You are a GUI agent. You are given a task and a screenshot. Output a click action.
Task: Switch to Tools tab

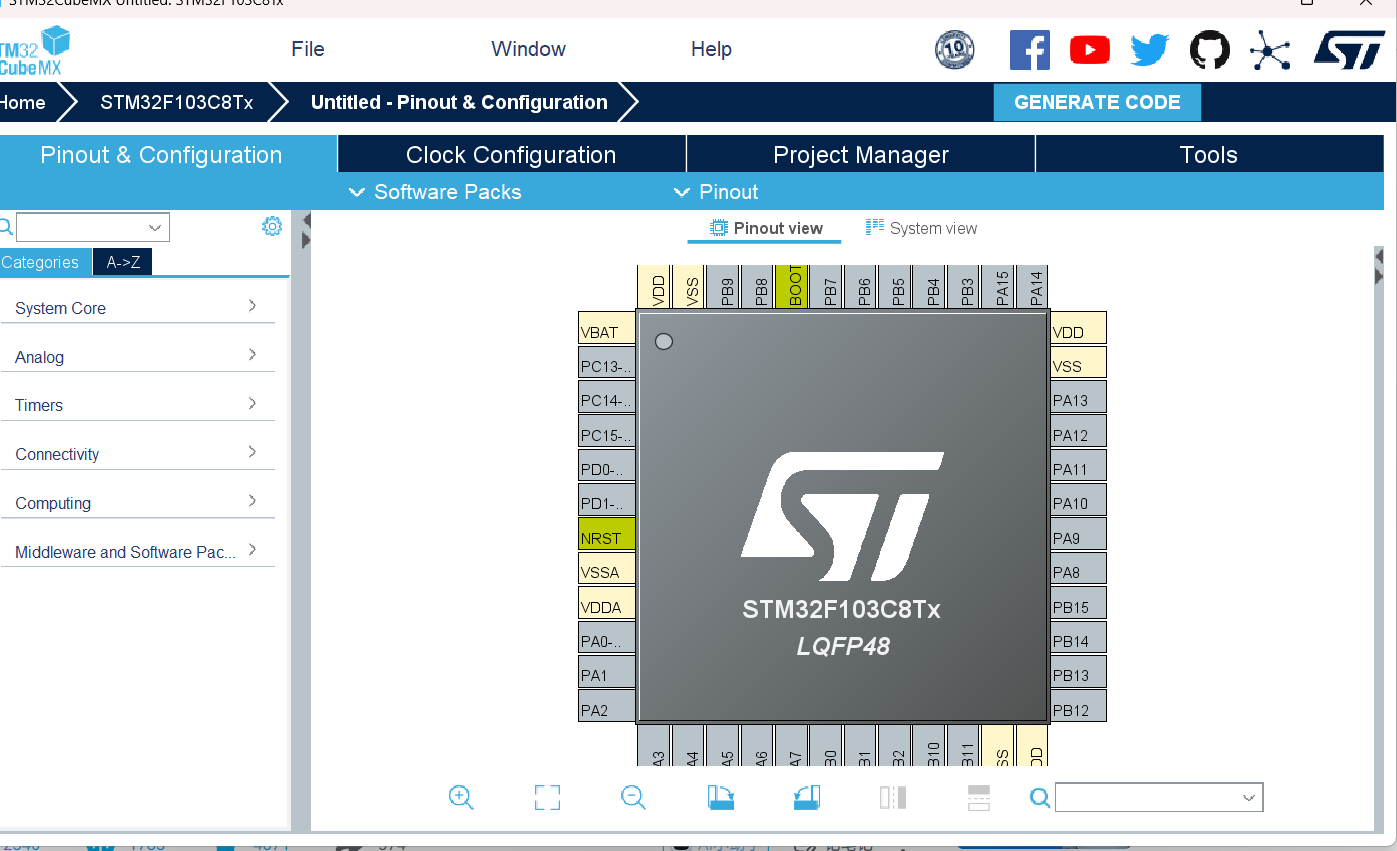tap(1209, 155)
